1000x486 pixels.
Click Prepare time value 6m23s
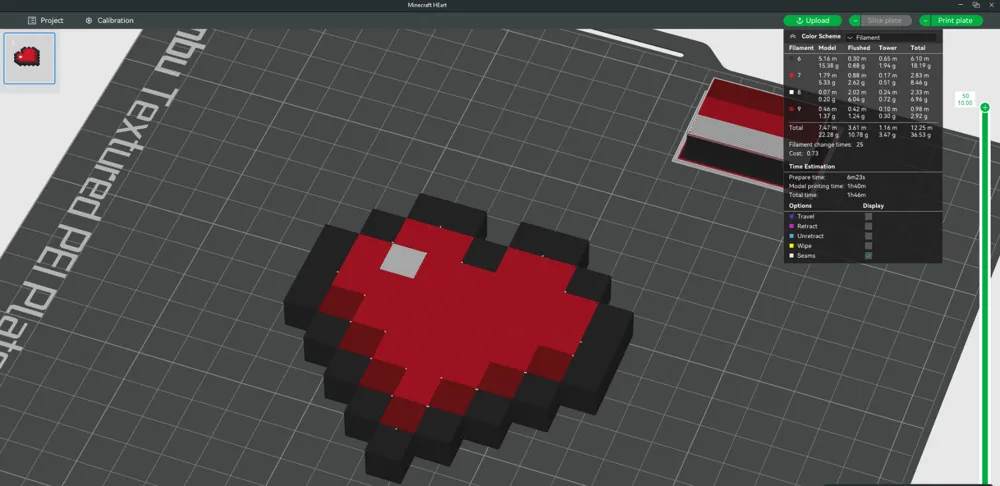pos(857,177)
